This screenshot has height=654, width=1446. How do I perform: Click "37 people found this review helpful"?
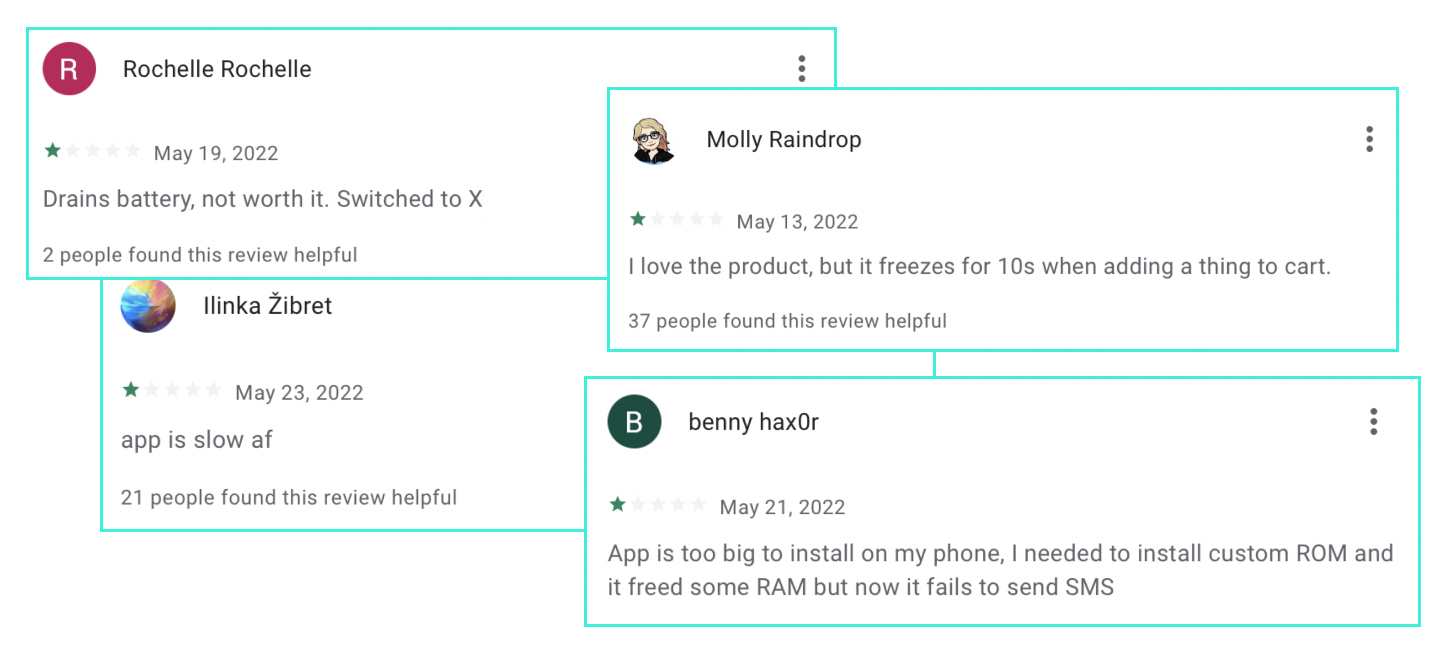787,321
